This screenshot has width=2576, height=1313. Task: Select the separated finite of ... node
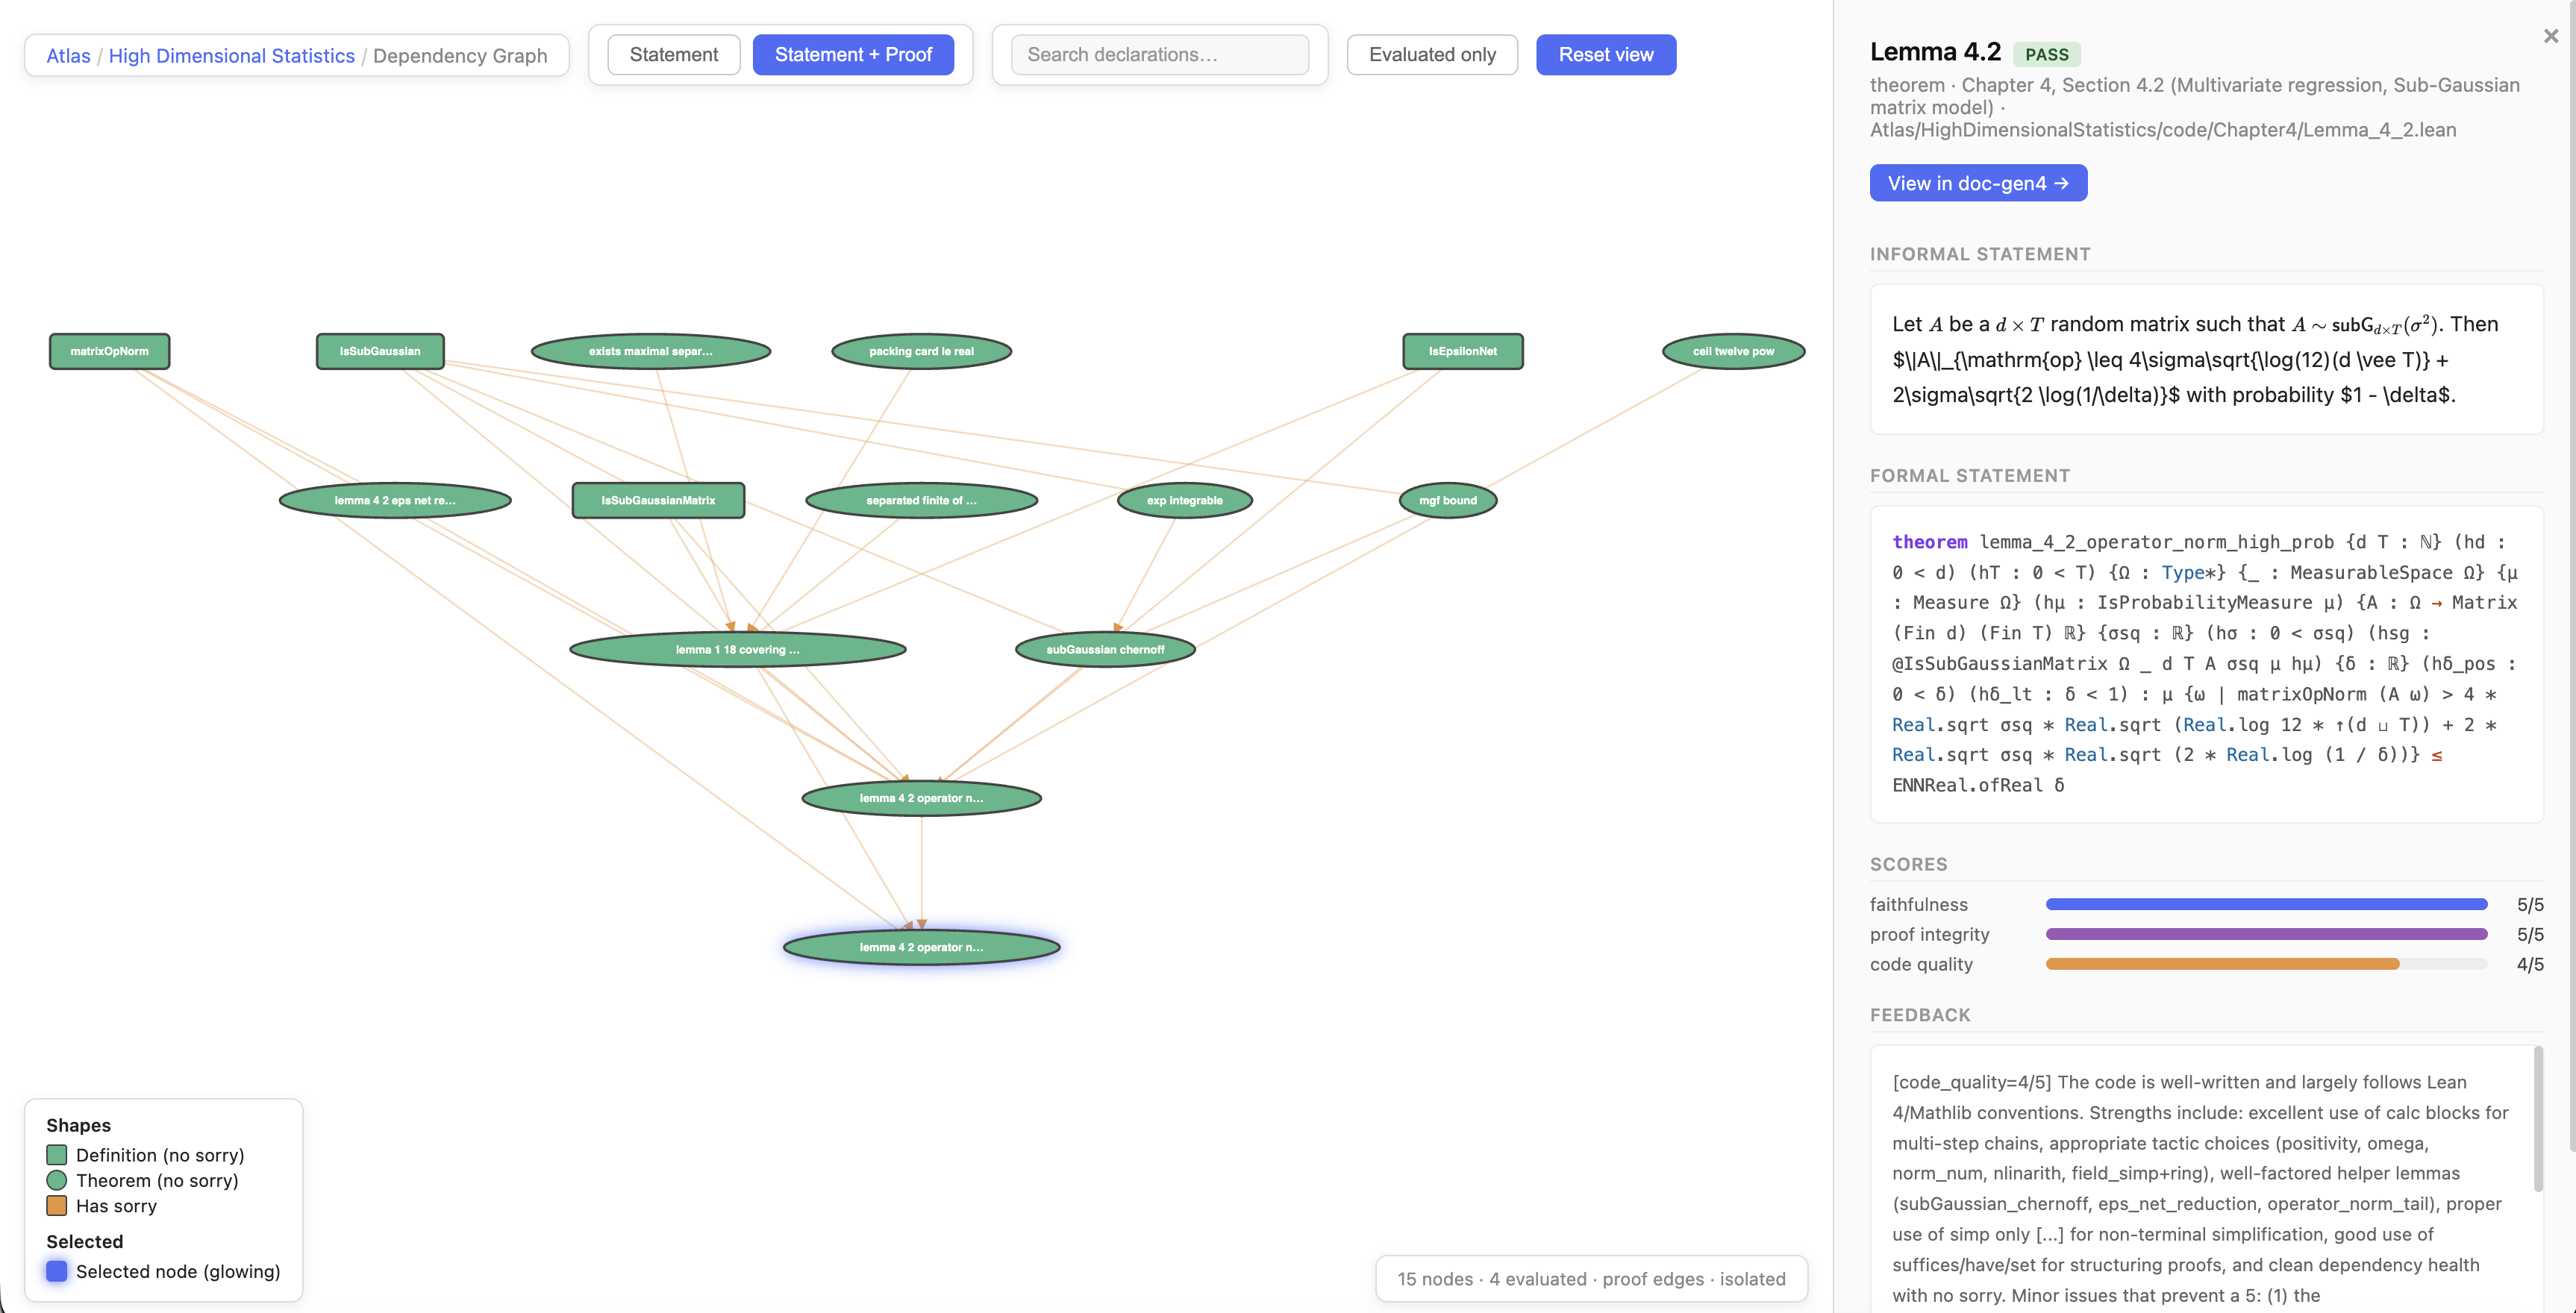click(x=921, y=500)
